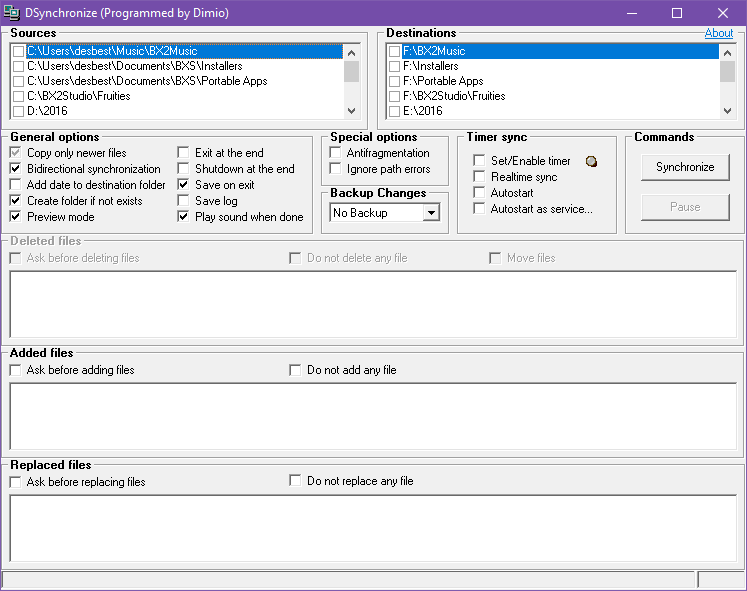The image size is (747, 591).
Task: Check Ignore path errors
Action: tap(335, 169)
